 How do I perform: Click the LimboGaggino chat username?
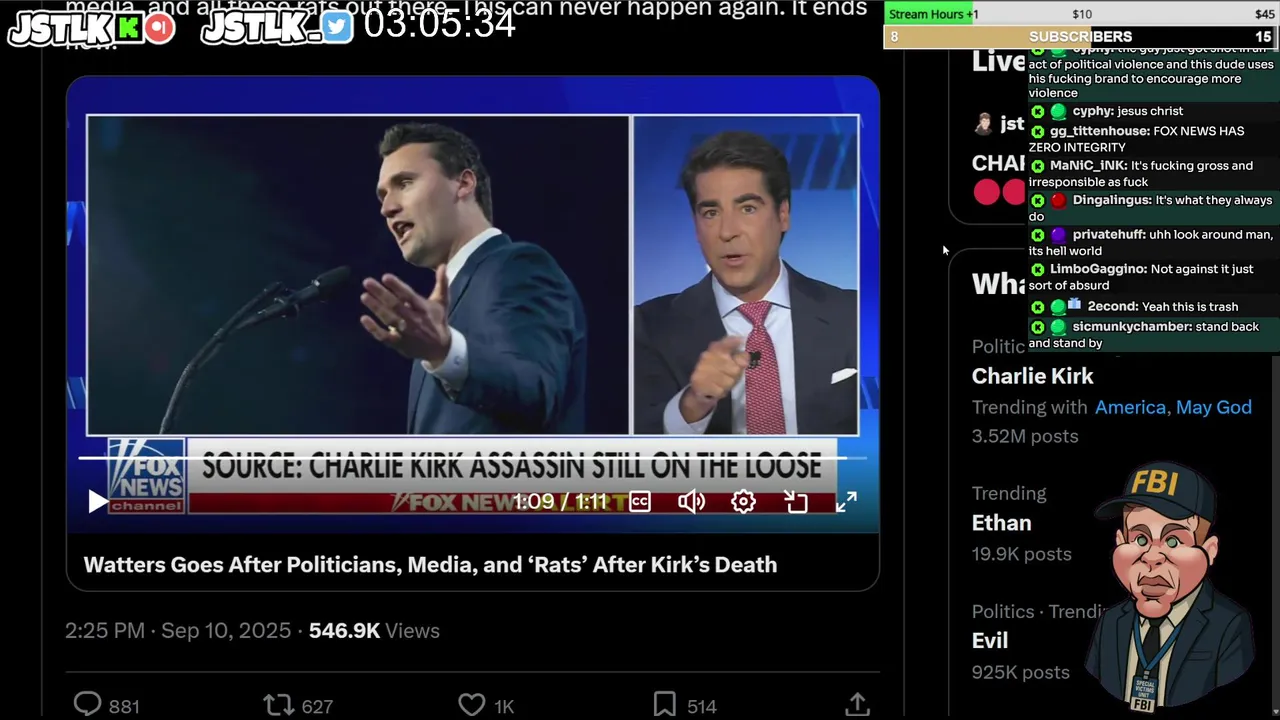(x=1098, y=270)
